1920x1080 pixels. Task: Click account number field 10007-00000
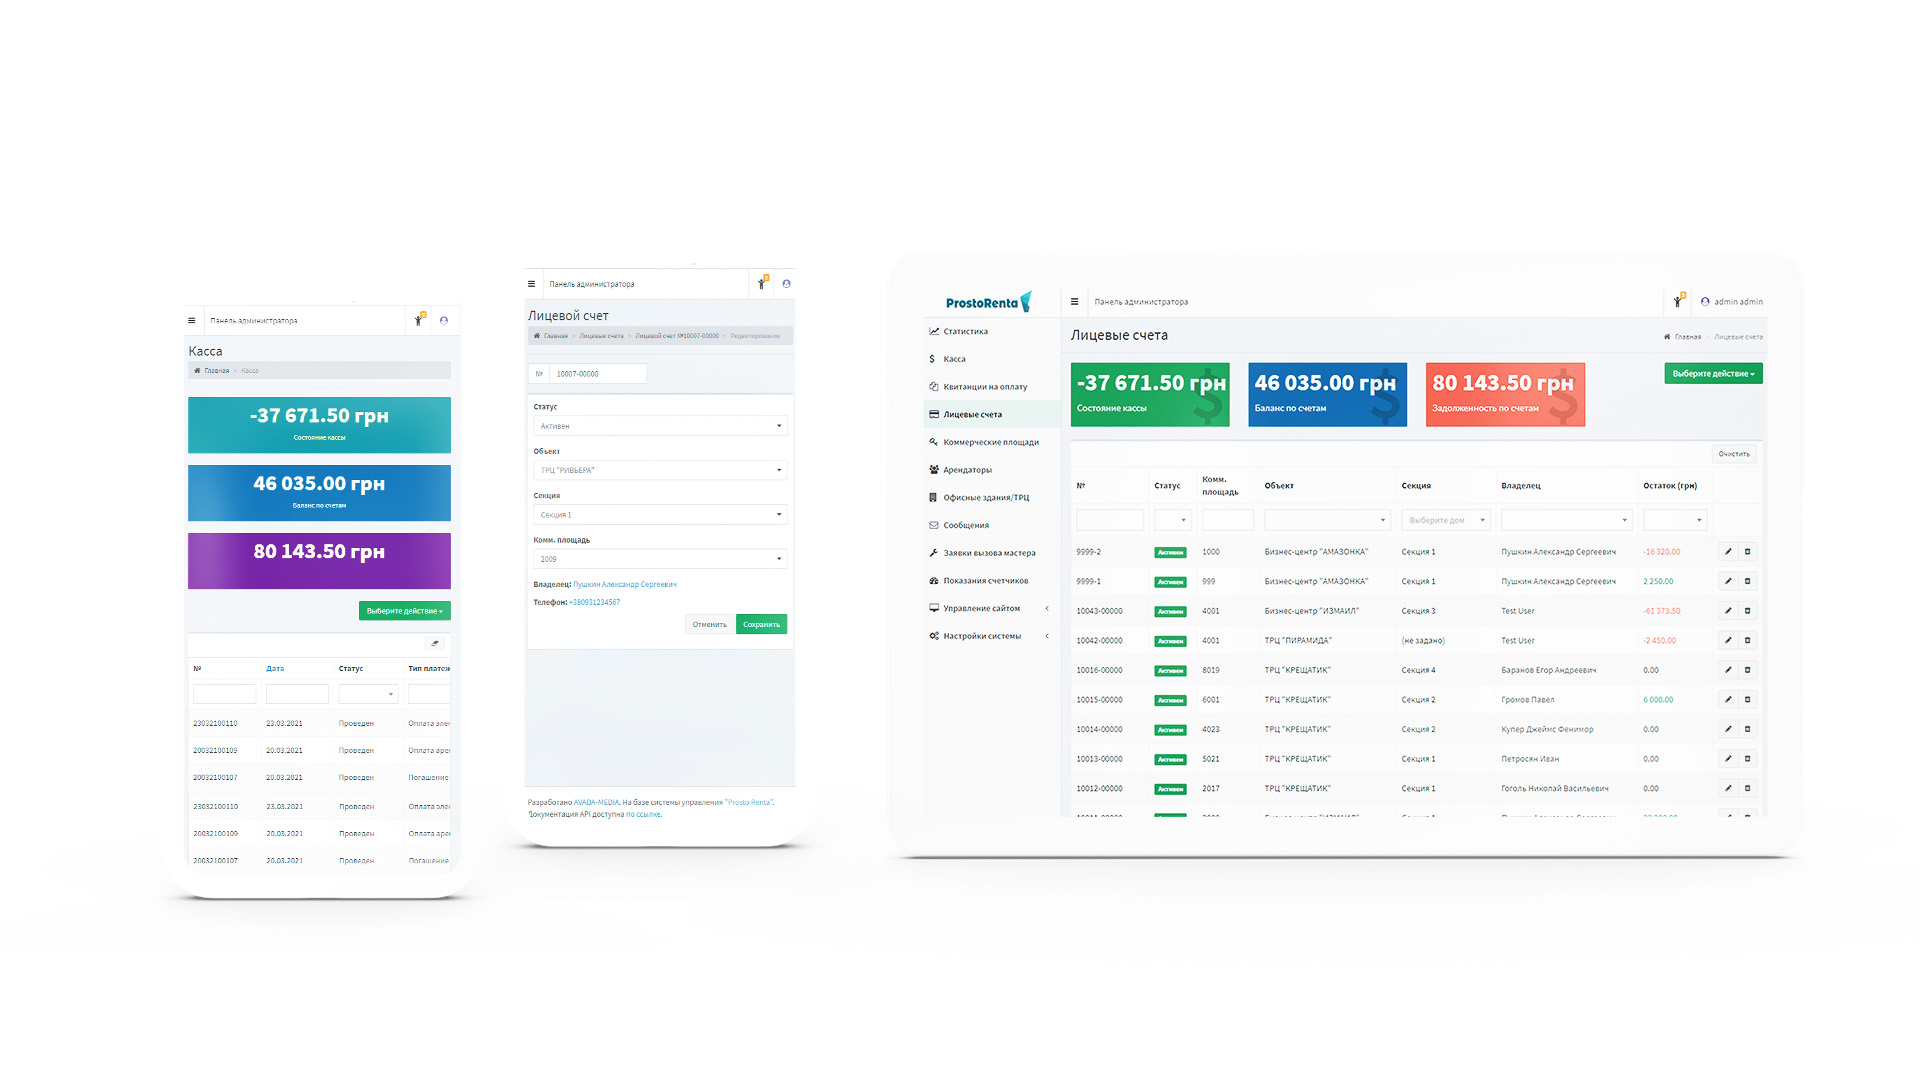coord(598,374)
